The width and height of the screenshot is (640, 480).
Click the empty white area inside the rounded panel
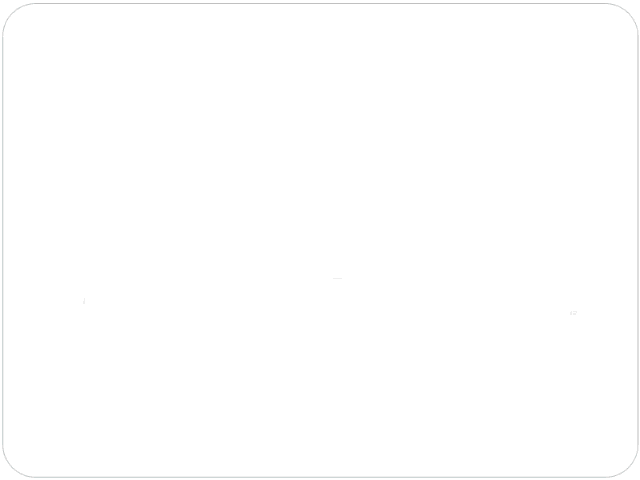[x=320, y=163]
